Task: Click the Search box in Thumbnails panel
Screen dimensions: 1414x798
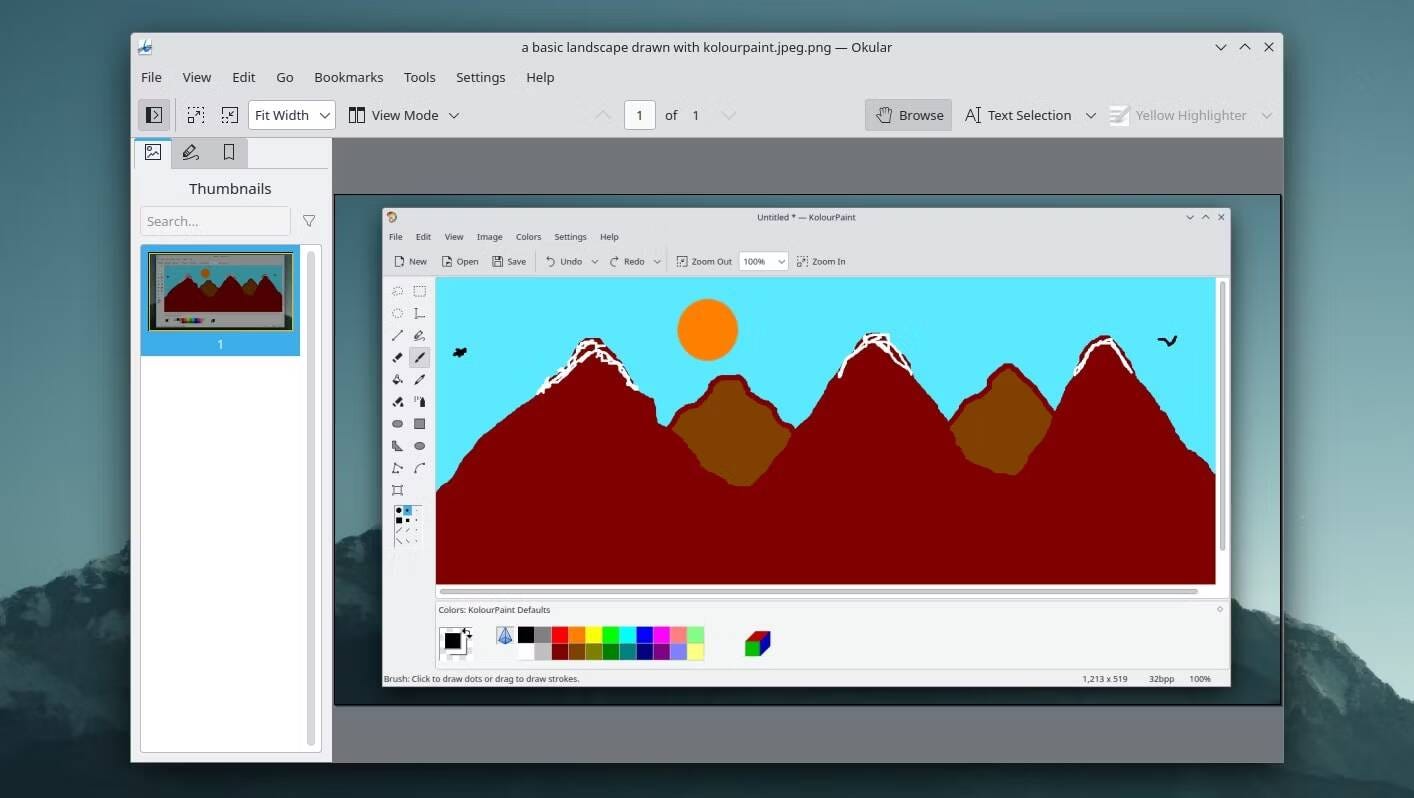Action: click(215, 221)
